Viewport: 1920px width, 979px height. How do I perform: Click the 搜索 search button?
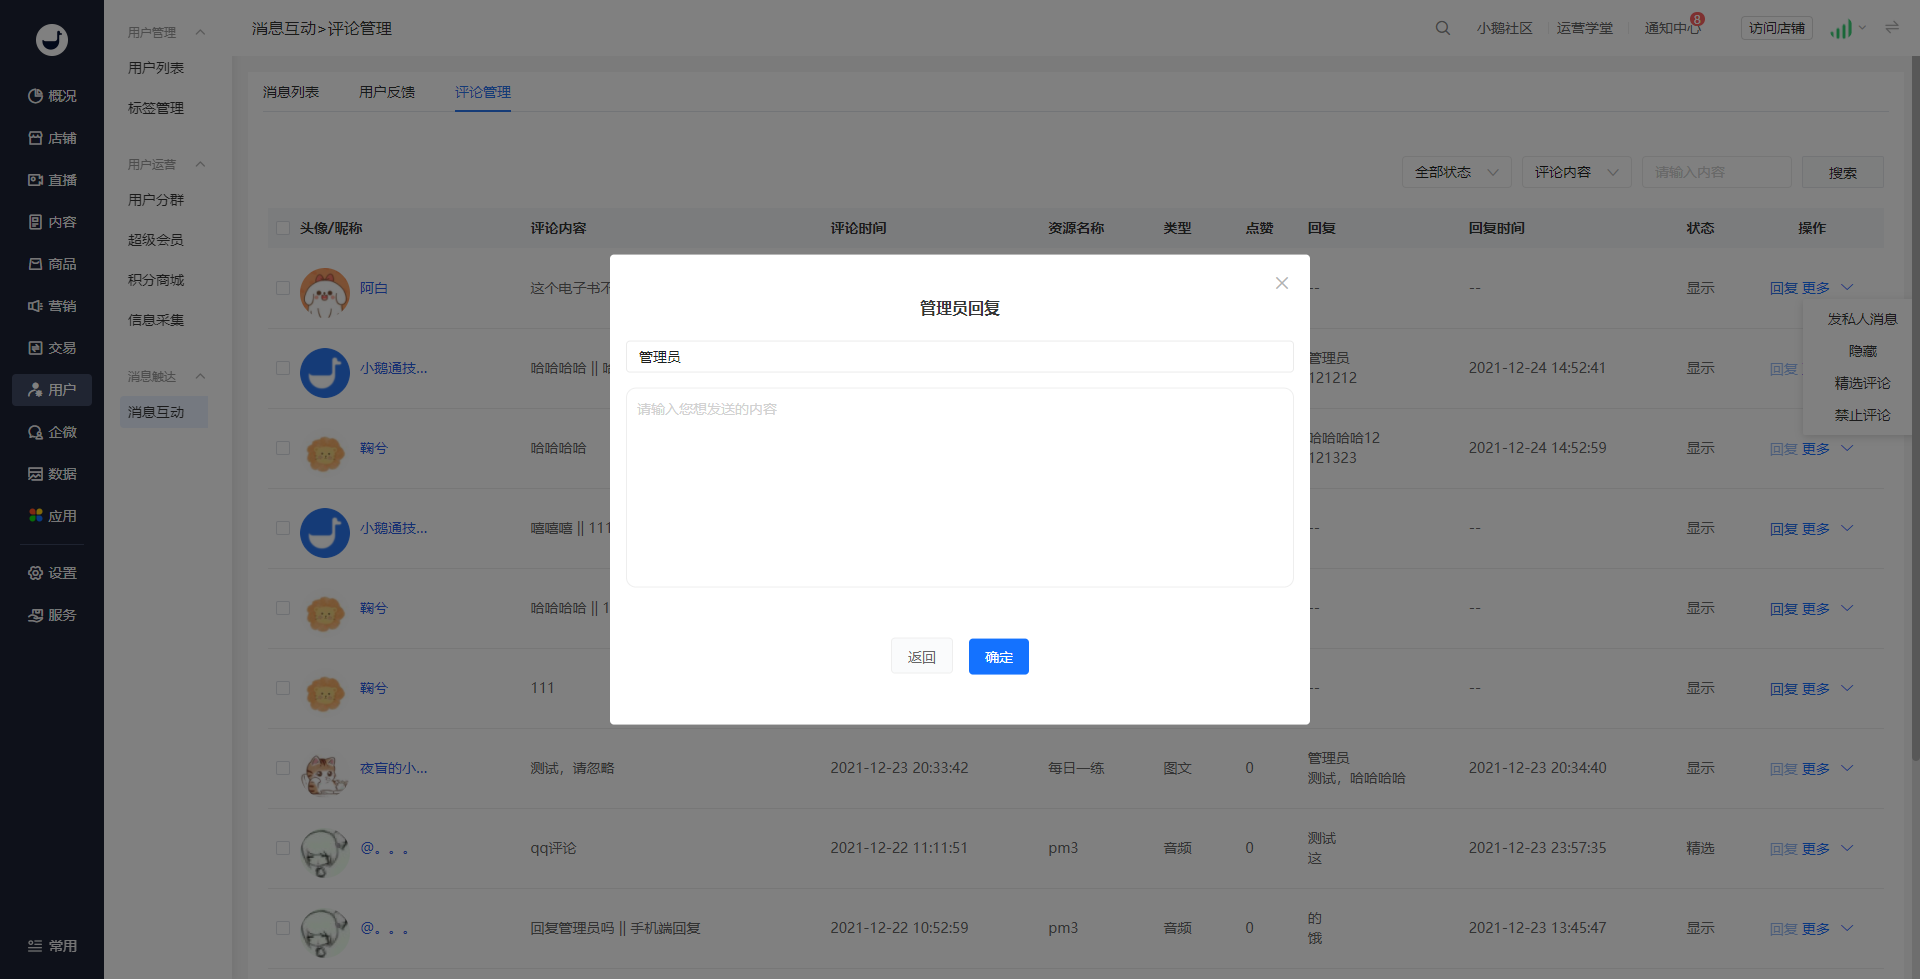click(1843, 172)
